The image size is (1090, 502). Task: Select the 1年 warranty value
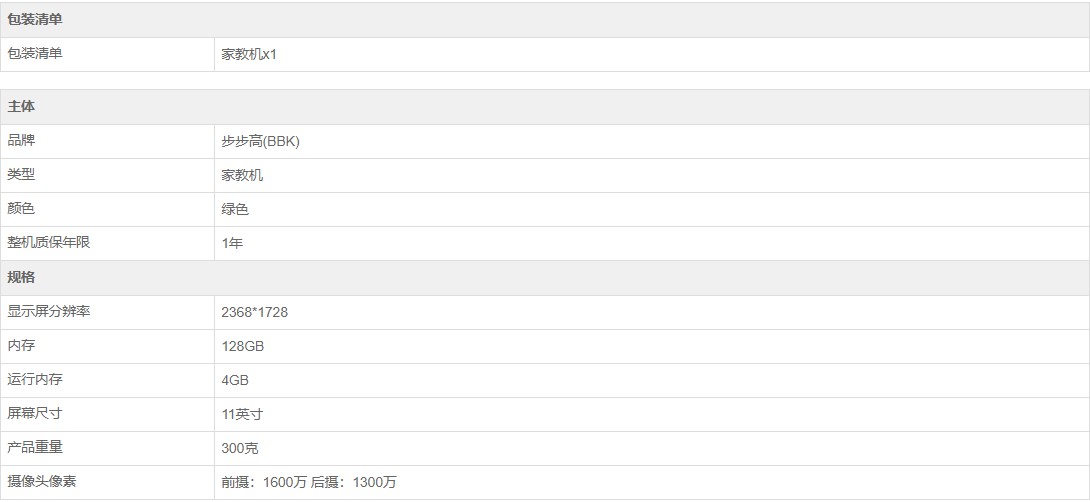pyautogui.click(x=232, y=243)
